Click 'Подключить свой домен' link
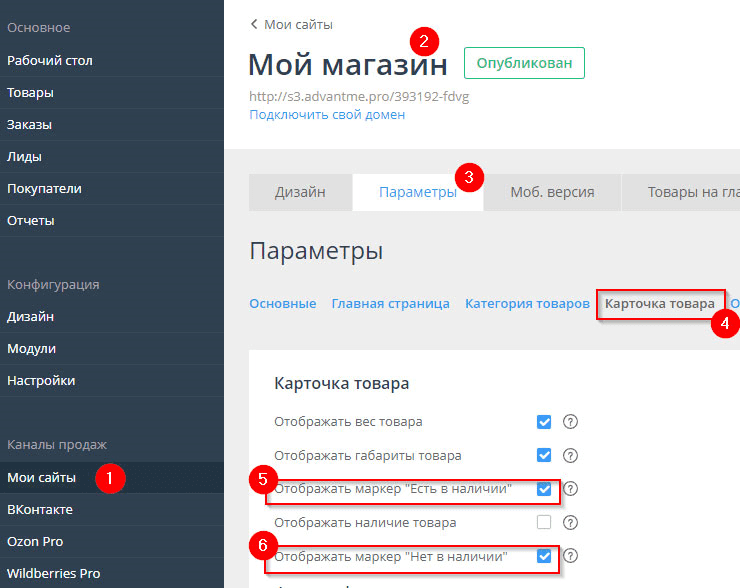The image size is (740, 588). point(327,115)
